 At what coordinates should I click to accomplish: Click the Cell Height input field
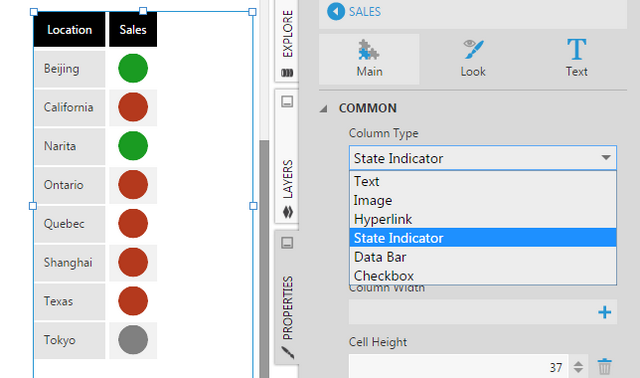click(458, 367)
